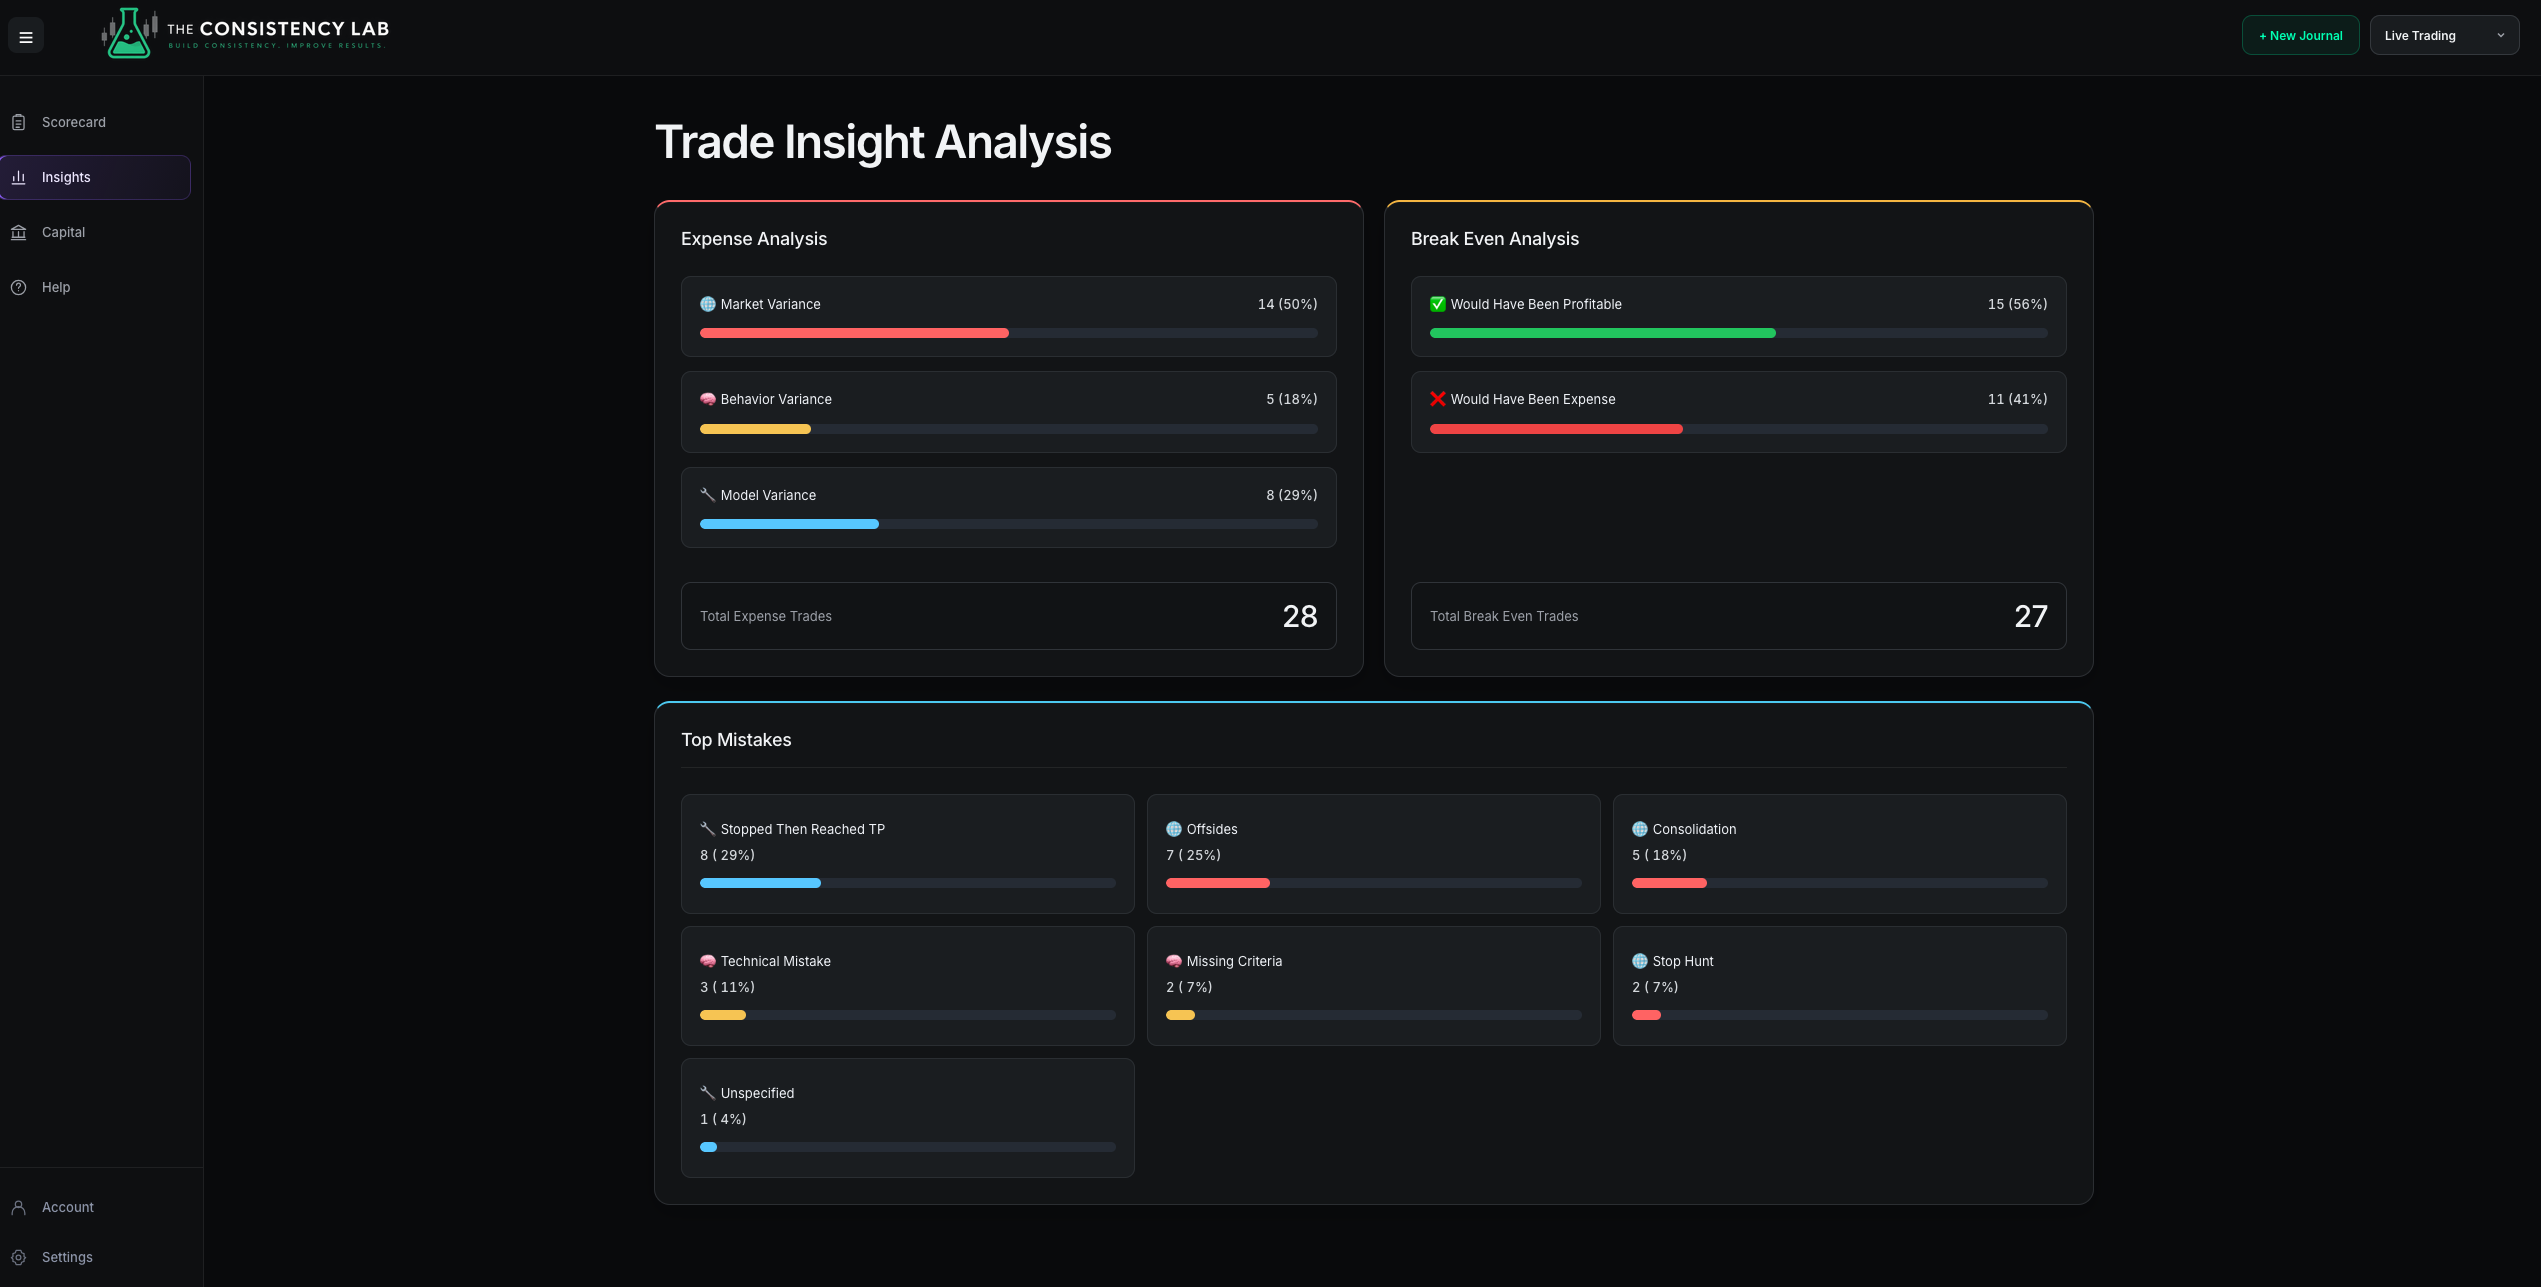2541x1287 pixels.
Task: Click the Account person icon
Action: click(x=18, y=1207)
